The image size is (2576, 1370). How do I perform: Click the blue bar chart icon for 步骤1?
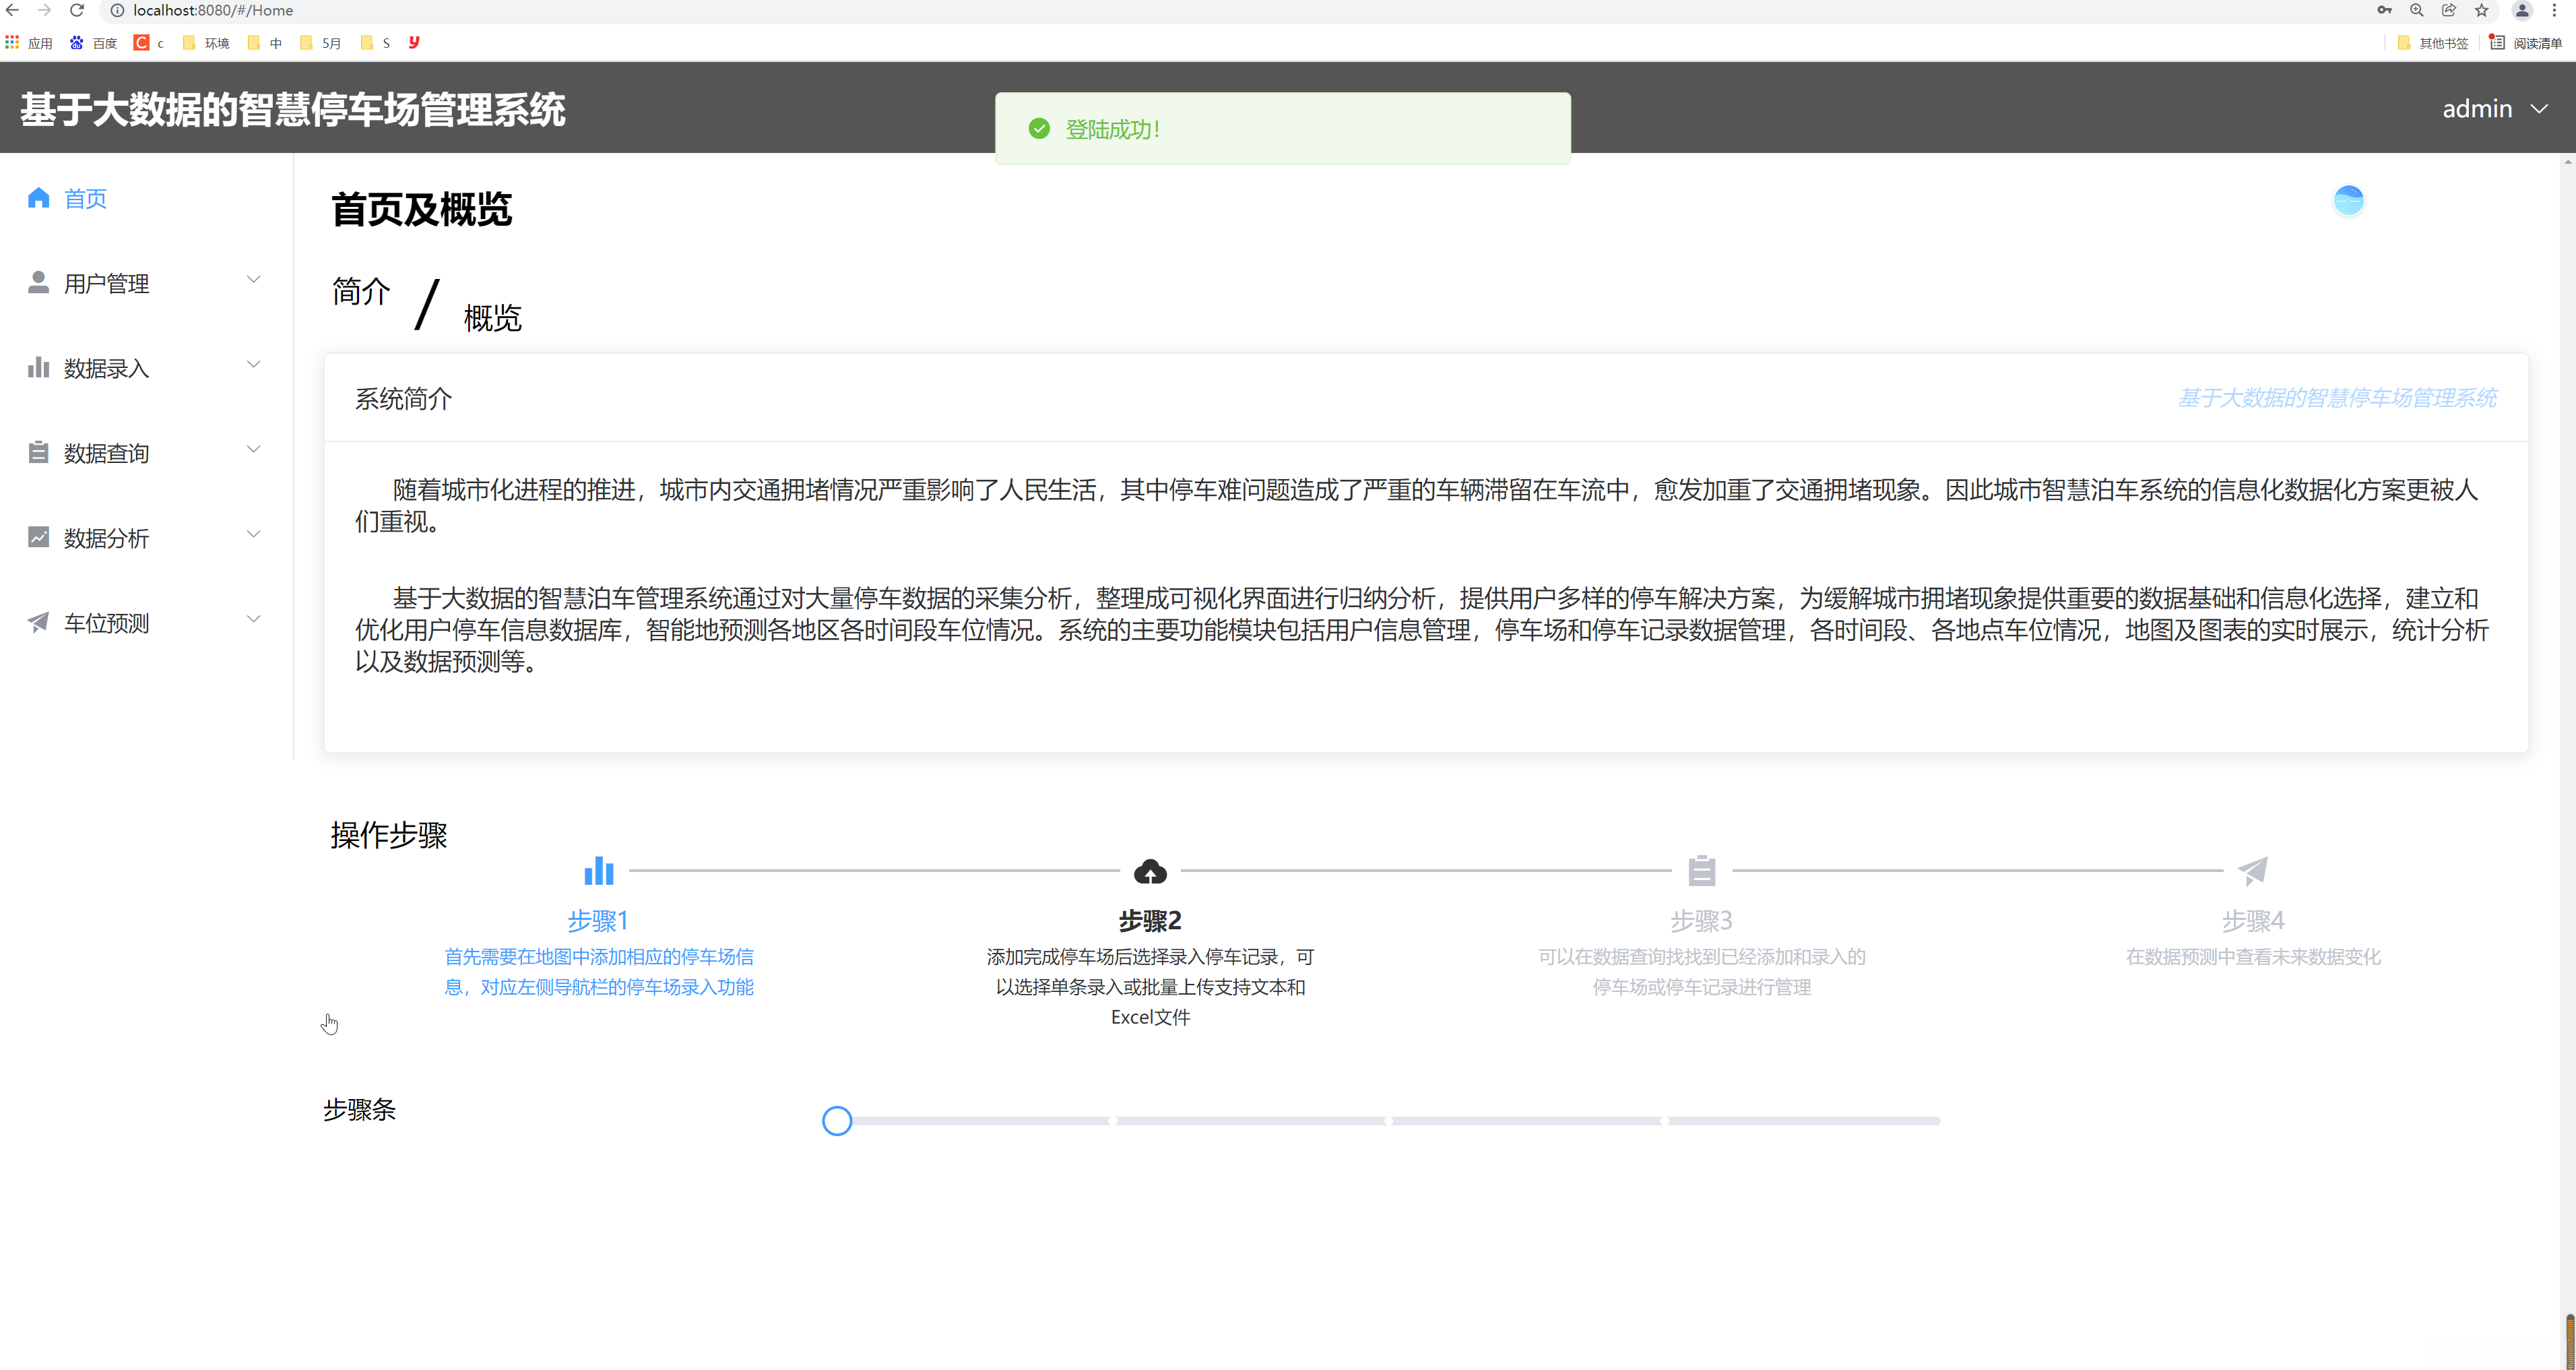point(598,871)
